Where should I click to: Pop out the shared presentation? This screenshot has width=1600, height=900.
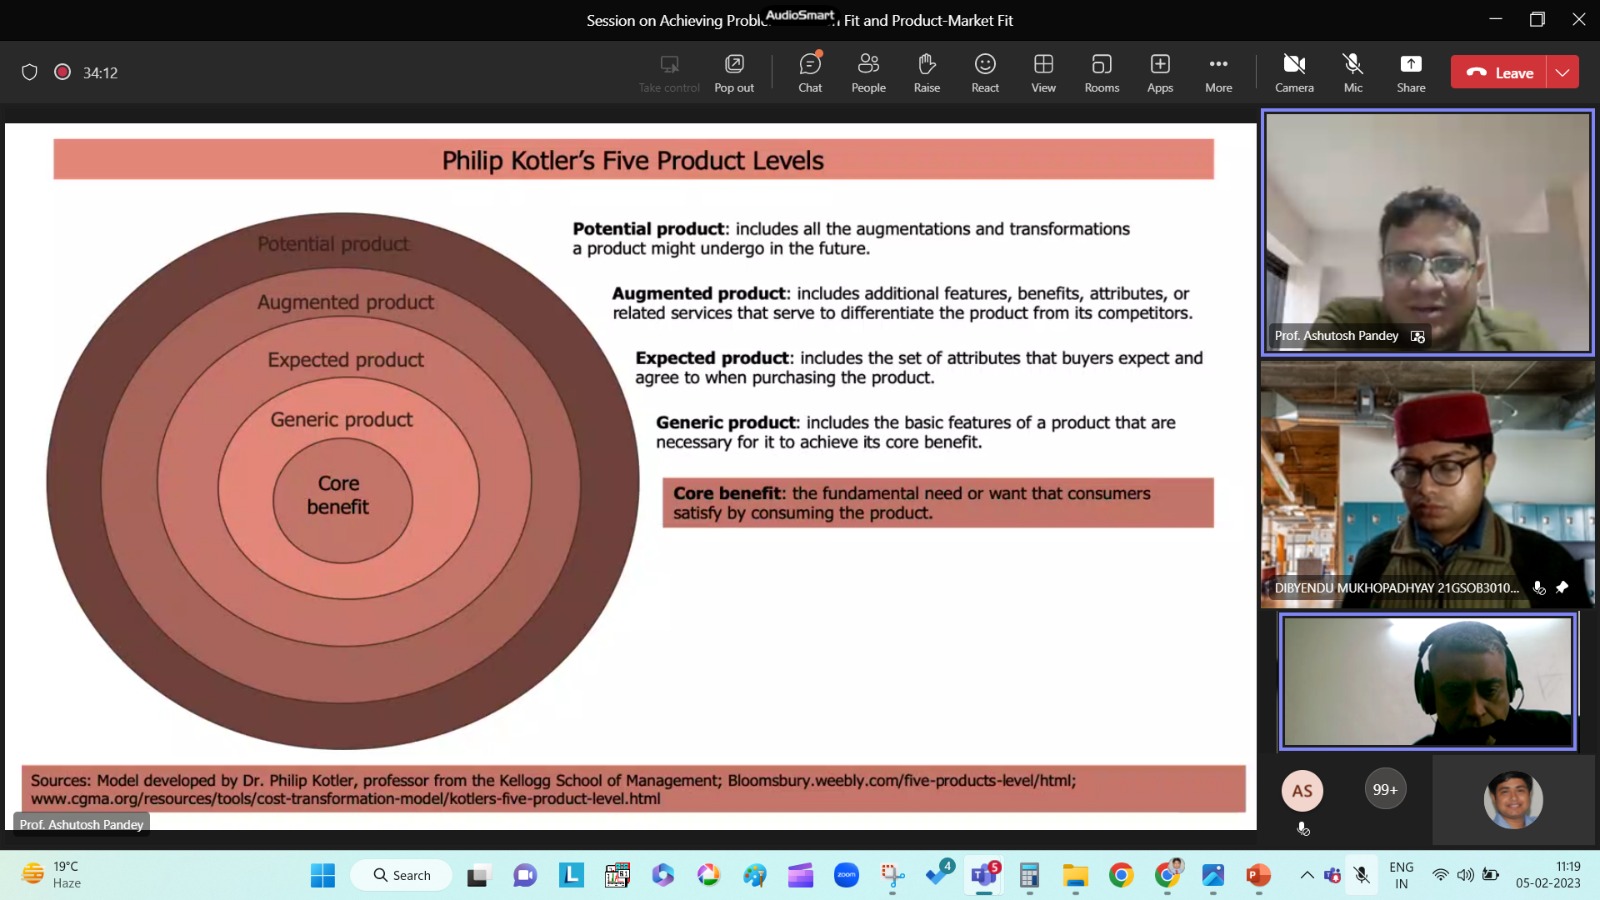pos(734,73)
